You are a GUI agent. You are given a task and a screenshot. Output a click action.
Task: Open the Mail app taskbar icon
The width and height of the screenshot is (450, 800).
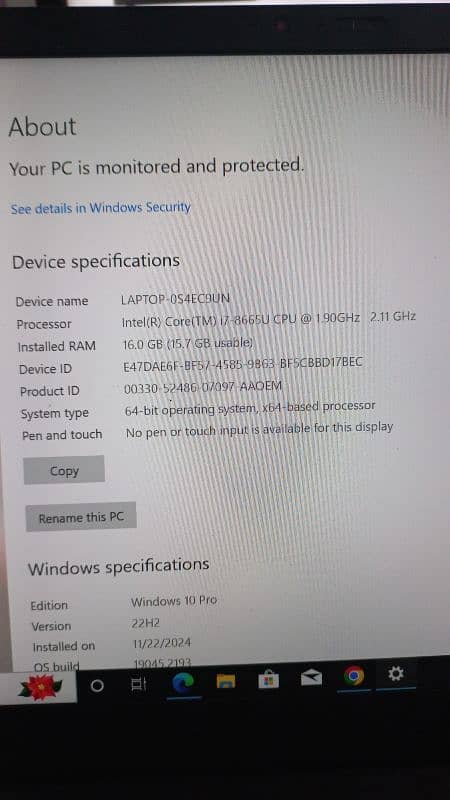pos(311,678)
